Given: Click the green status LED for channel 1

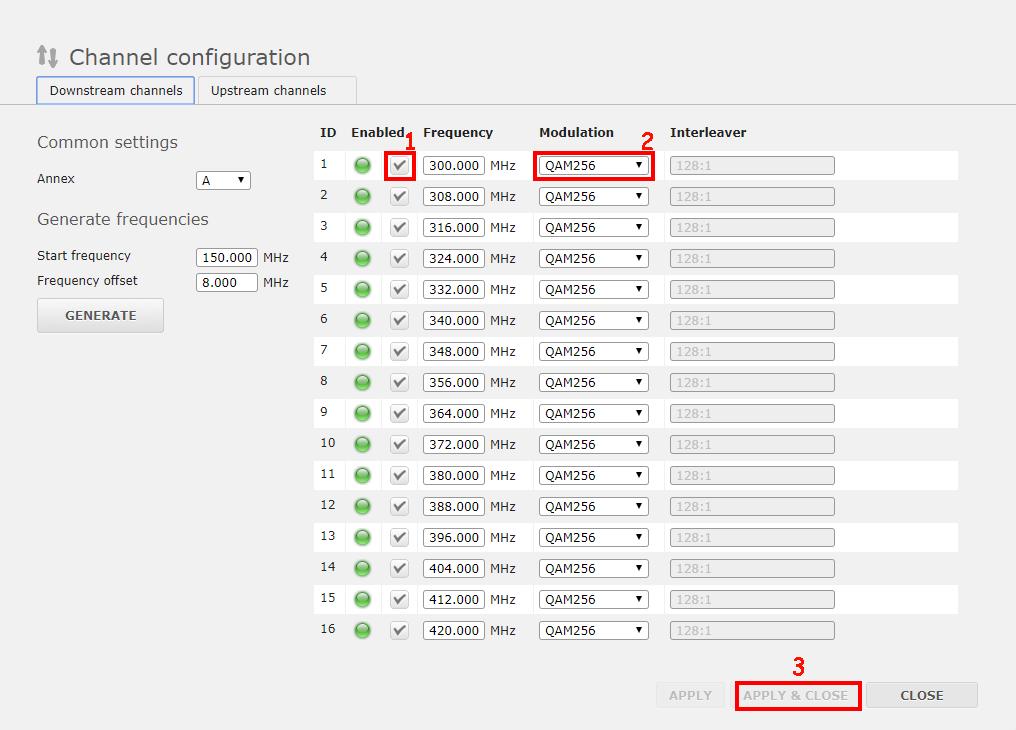Looking at the screenshot, I should click(362, 166).
